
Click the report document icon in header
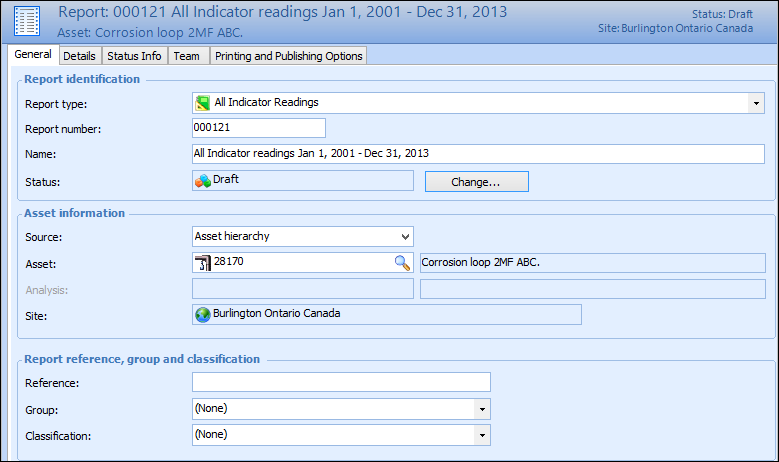(x=27, y=21)
